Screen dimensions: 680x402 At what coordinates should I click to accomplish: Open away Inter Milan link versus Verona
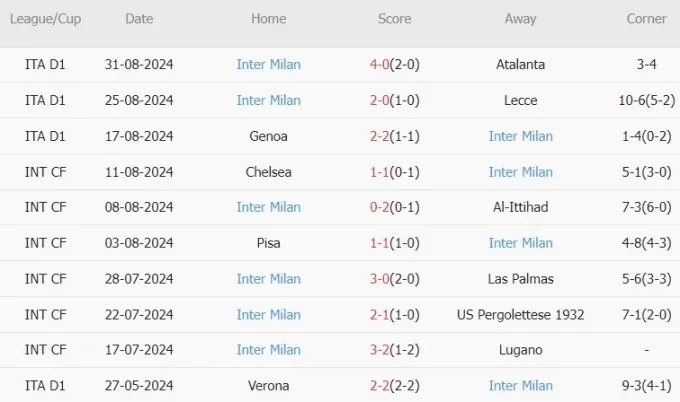(x=520, y=386)
